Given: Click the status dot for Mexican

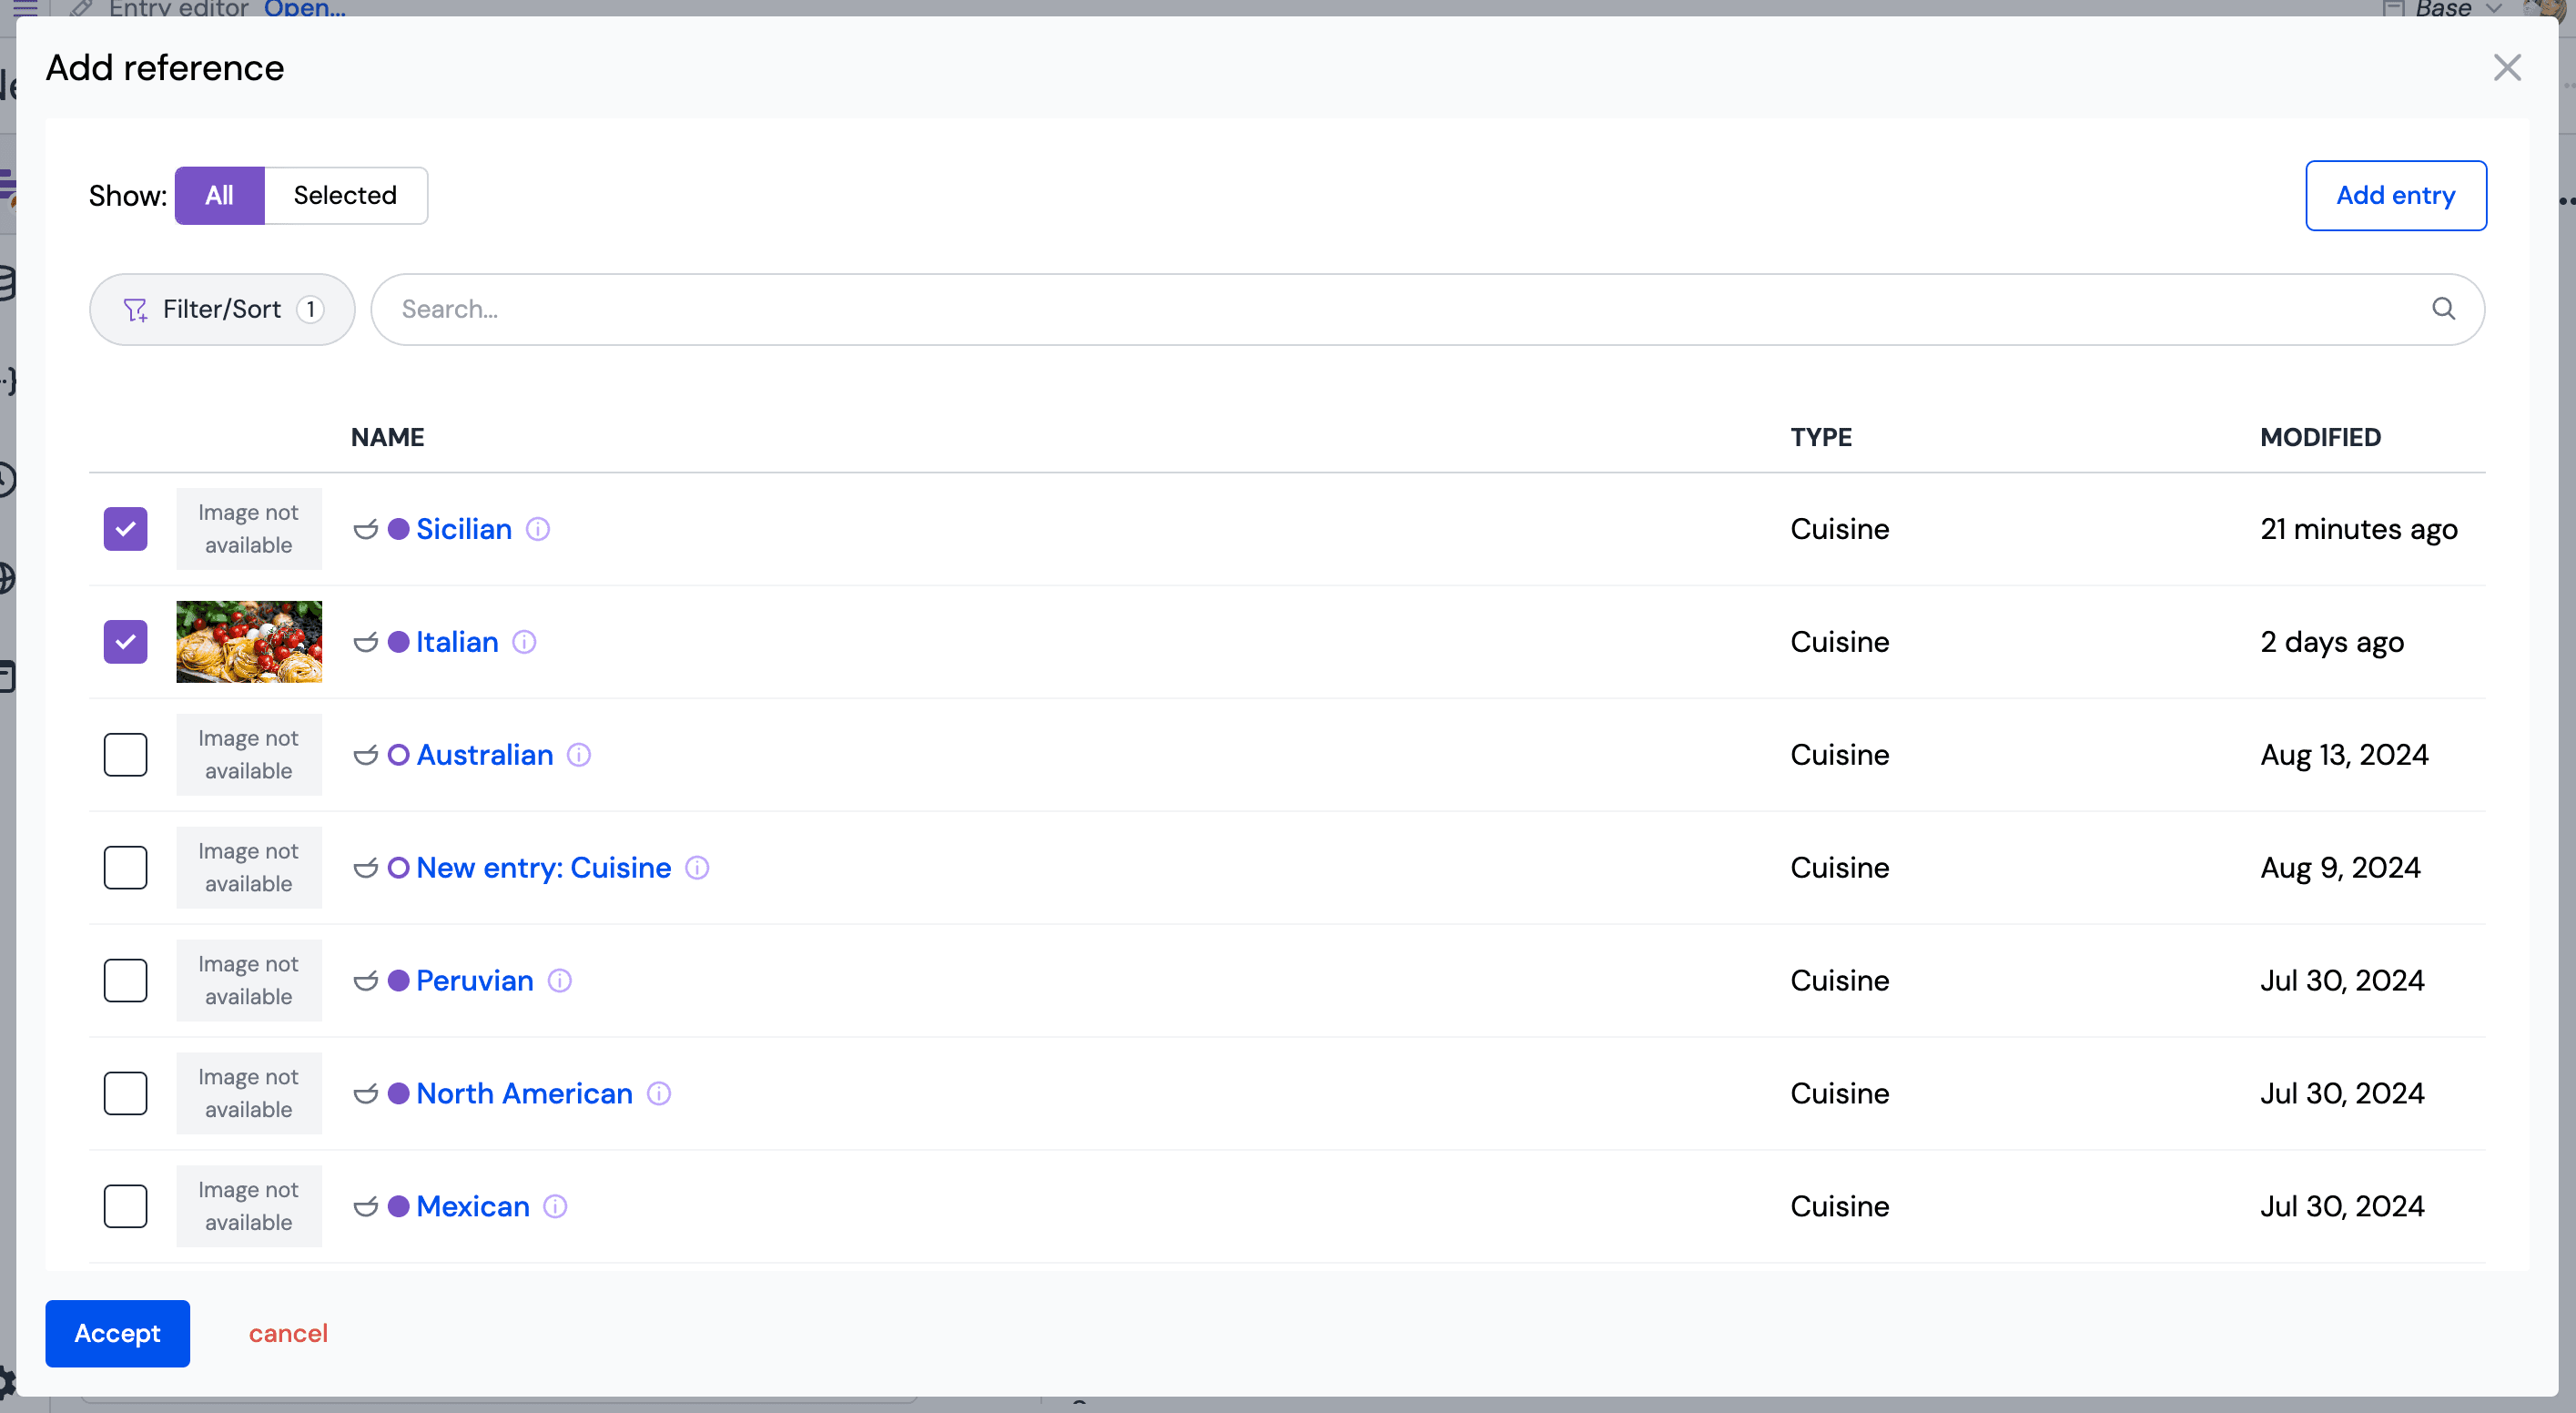Looking at the screenshot, I should coord(398,1207).
